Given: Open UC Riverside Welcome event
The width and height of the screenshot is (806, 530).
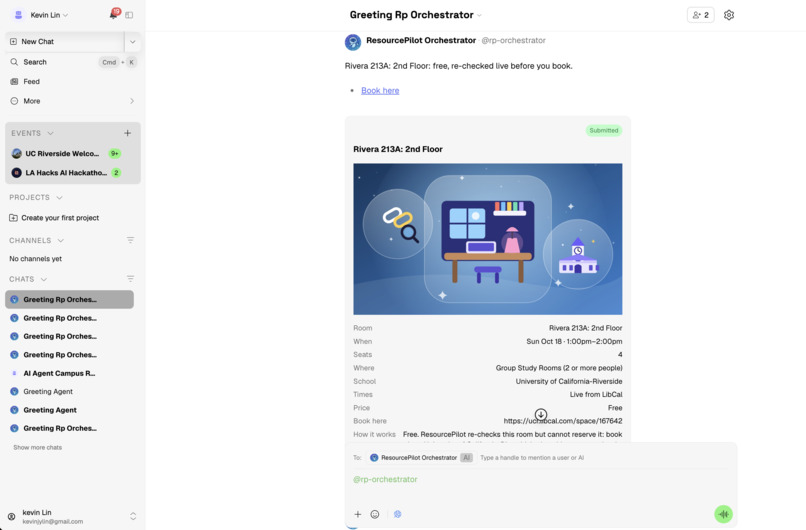Looking at the screenshot, I should (72, 153).
